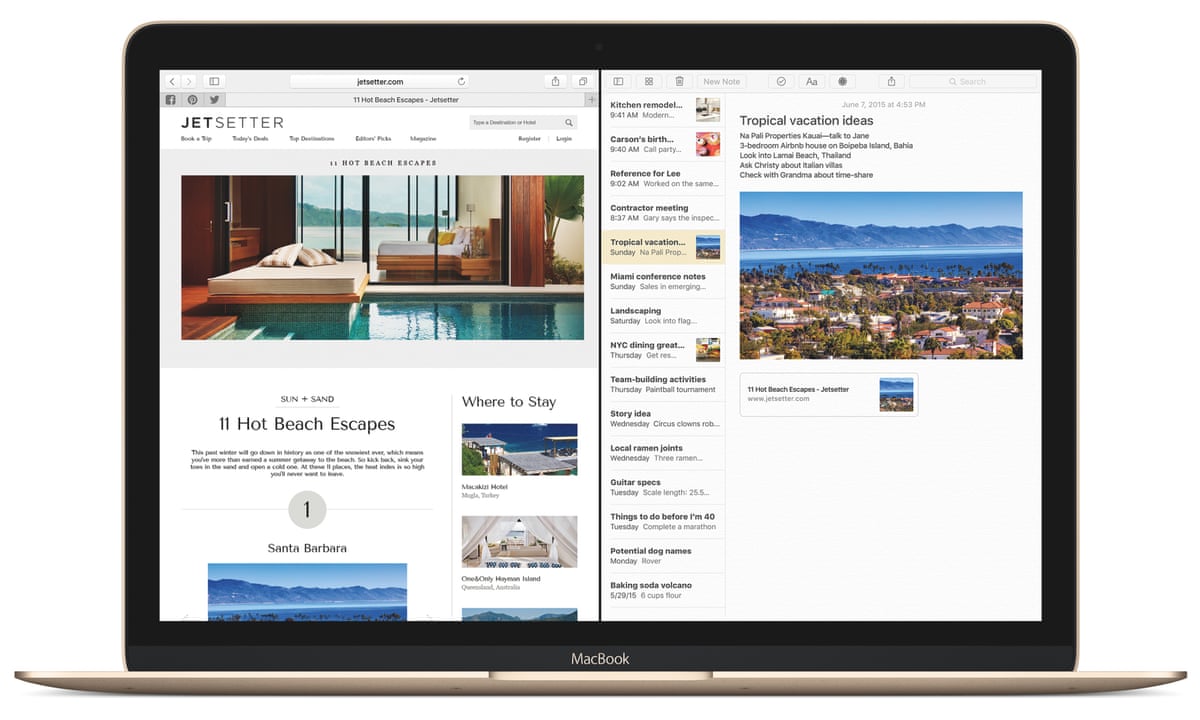Screen dimensions: 1200x720
Task: Select the Miami conference notes note
Action: pyautogui.click(x=661, y=282)
